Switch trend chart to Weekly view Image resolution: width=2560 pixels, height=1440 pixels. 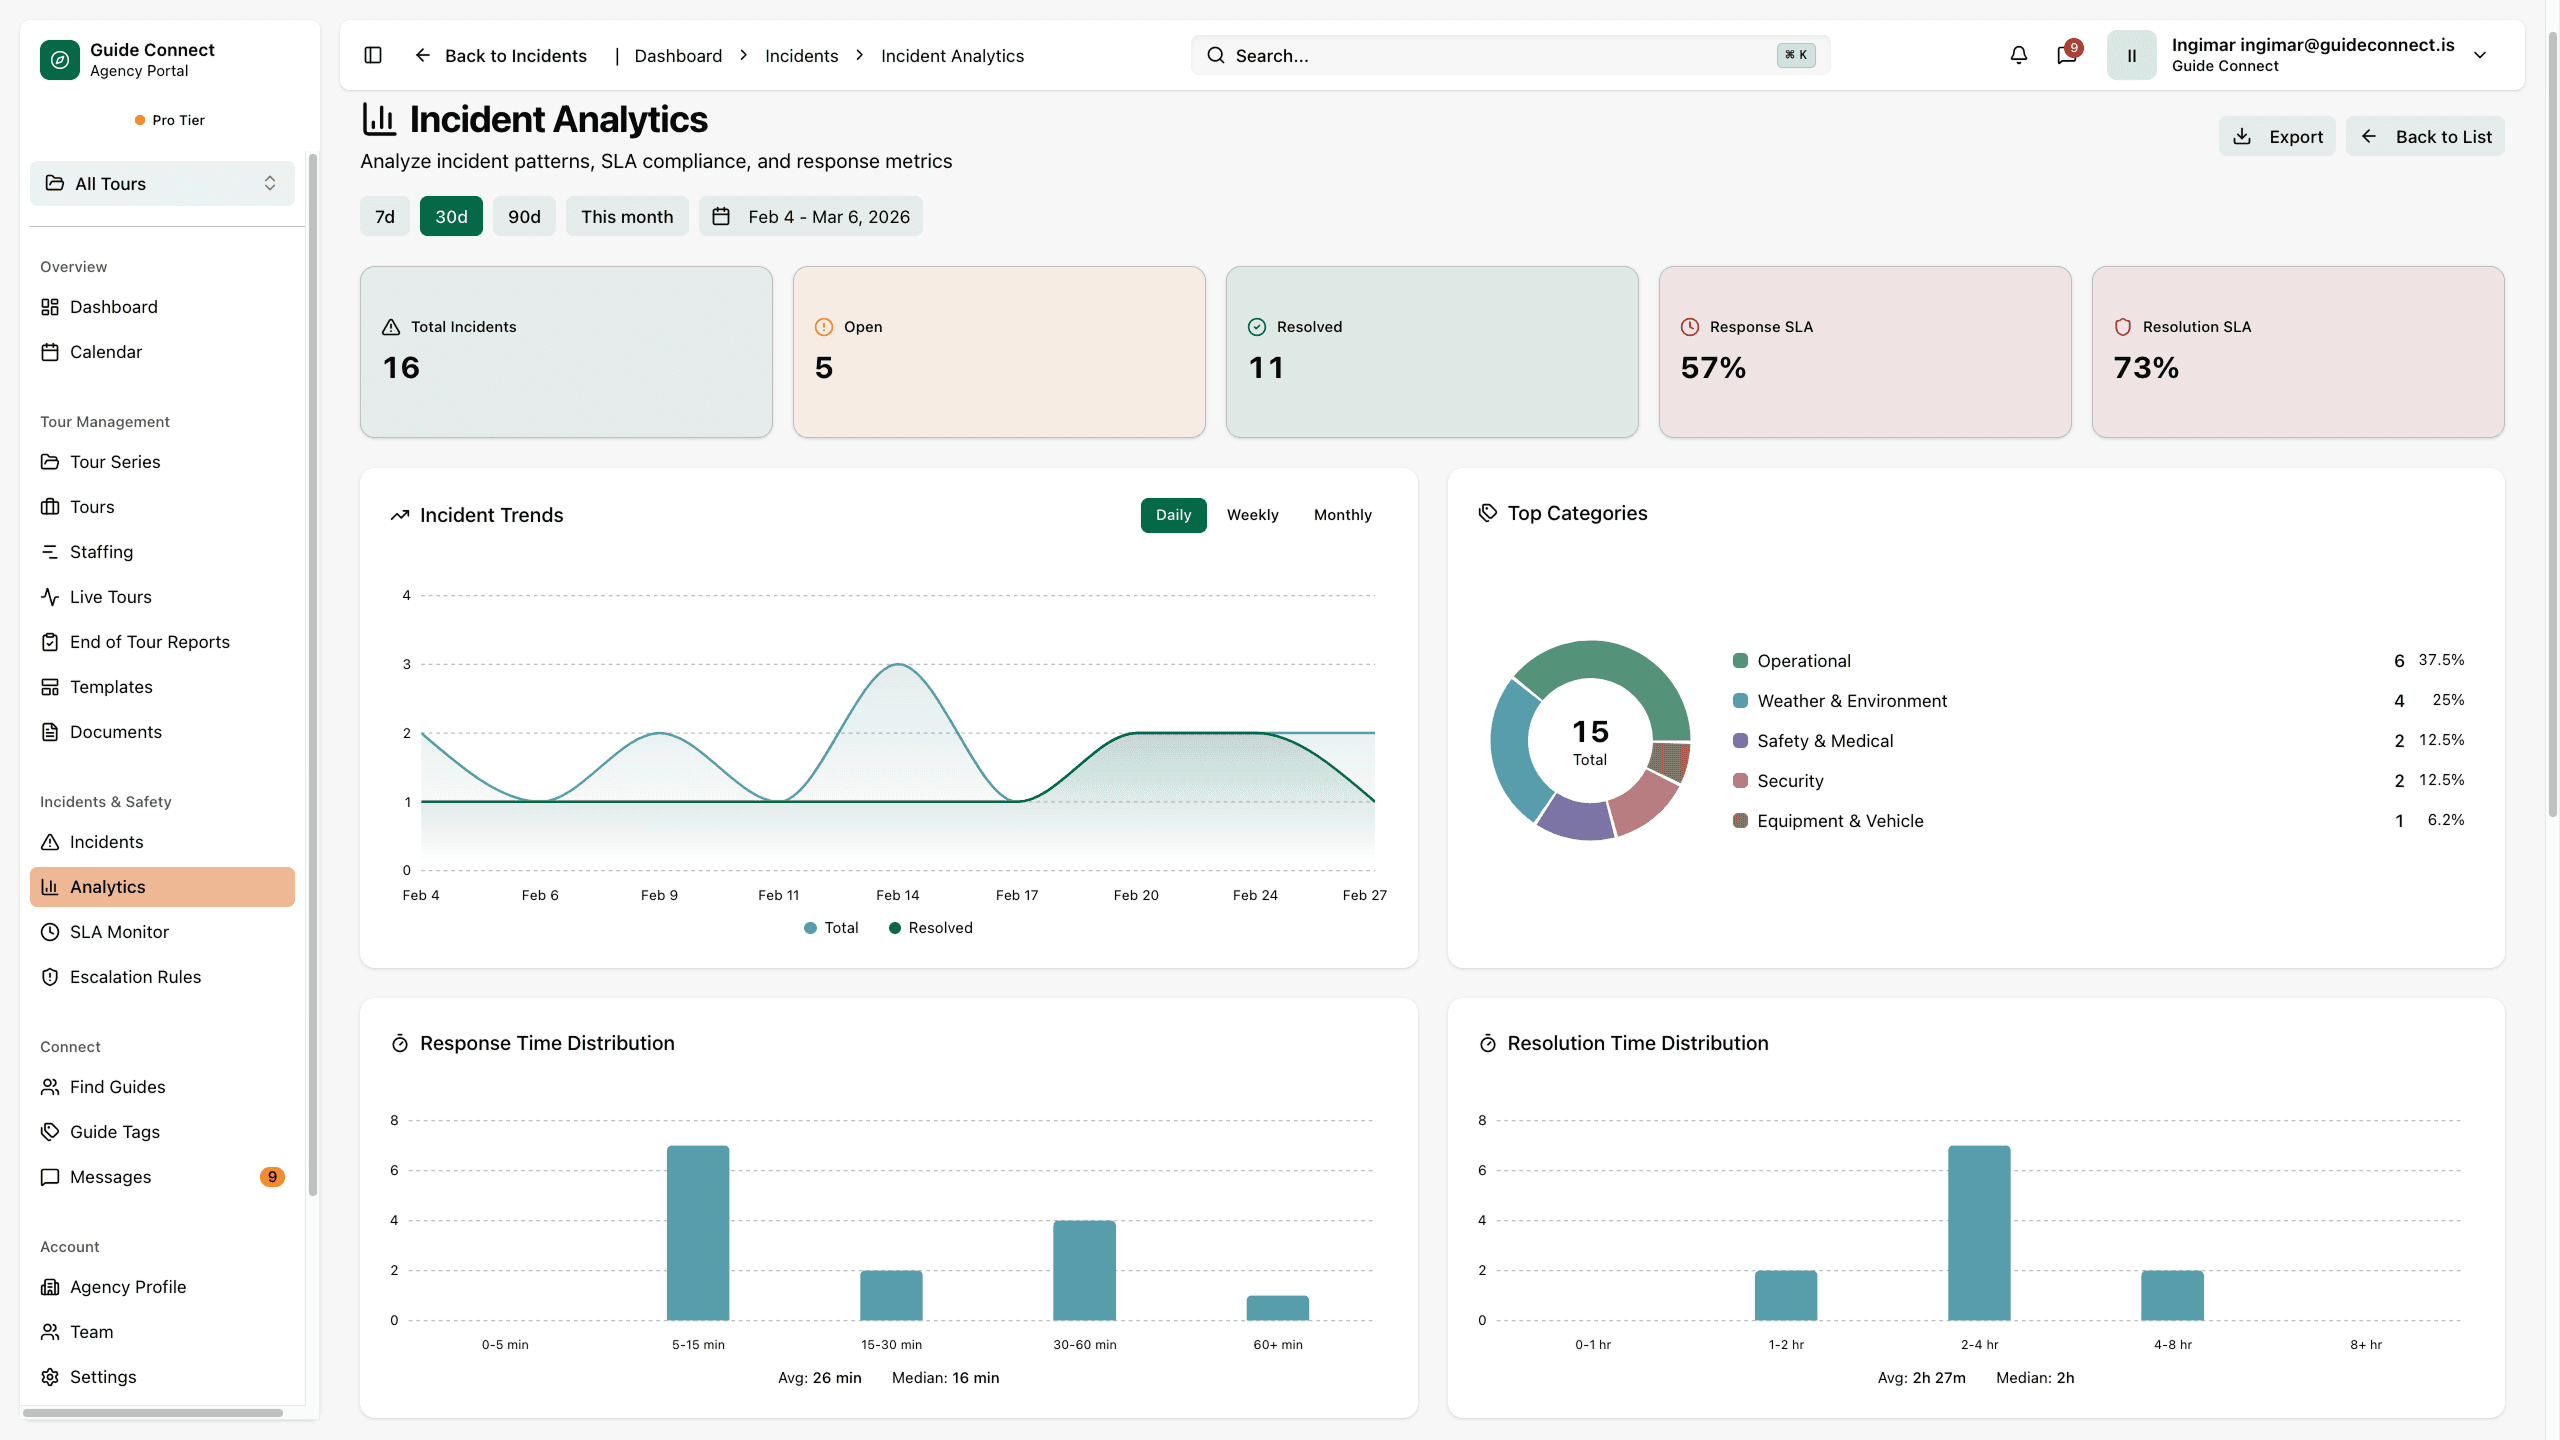pos(1252,515)
